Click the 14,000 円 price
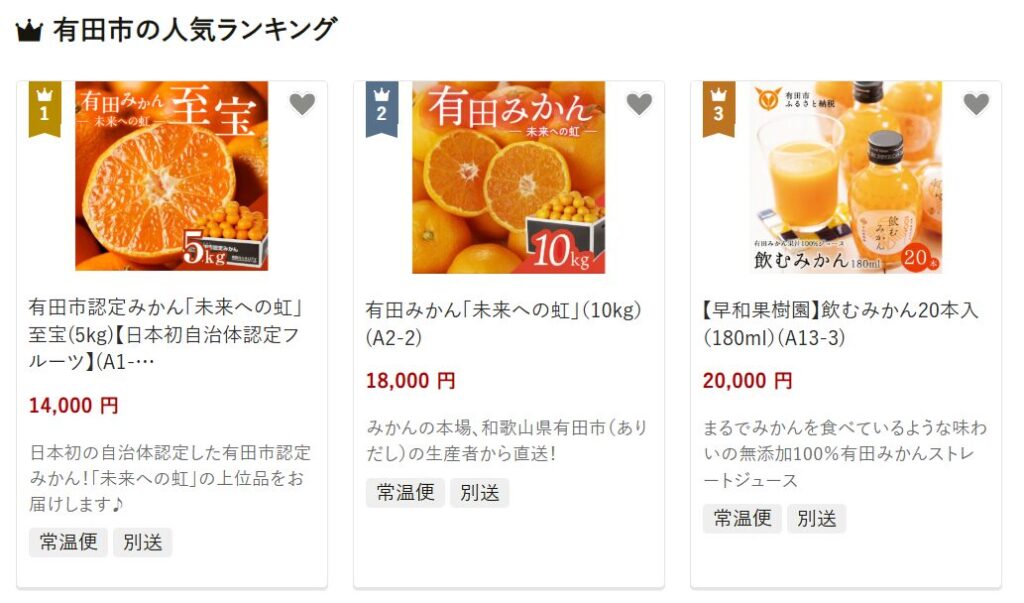The width and height of the screenshot is (1024, 603). click(73, 406)
